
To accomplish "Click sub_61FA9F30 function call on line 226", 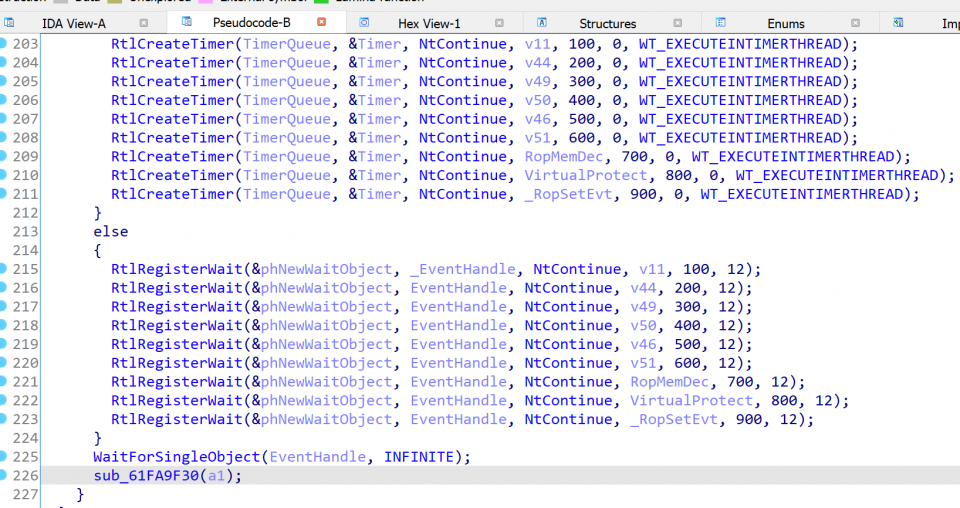I will coord(146,476).
